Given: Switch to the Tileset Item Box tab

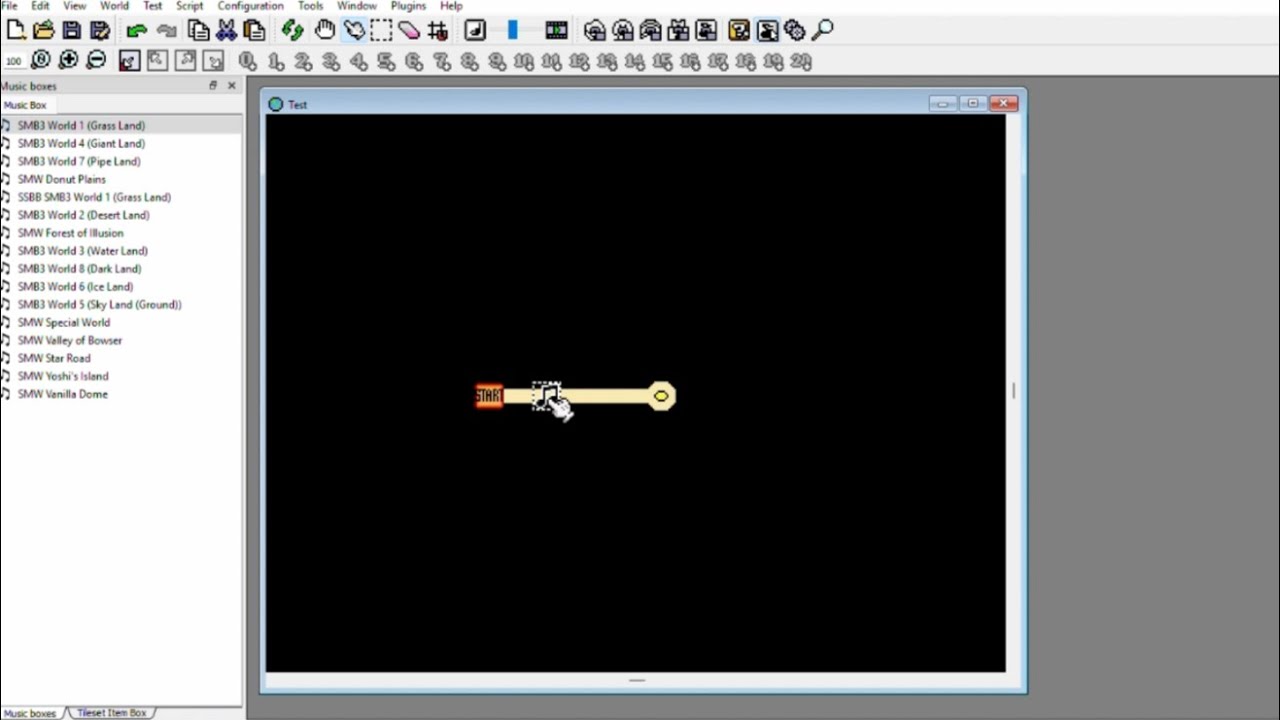Looking at the screenshot, I should click(111, 713).
